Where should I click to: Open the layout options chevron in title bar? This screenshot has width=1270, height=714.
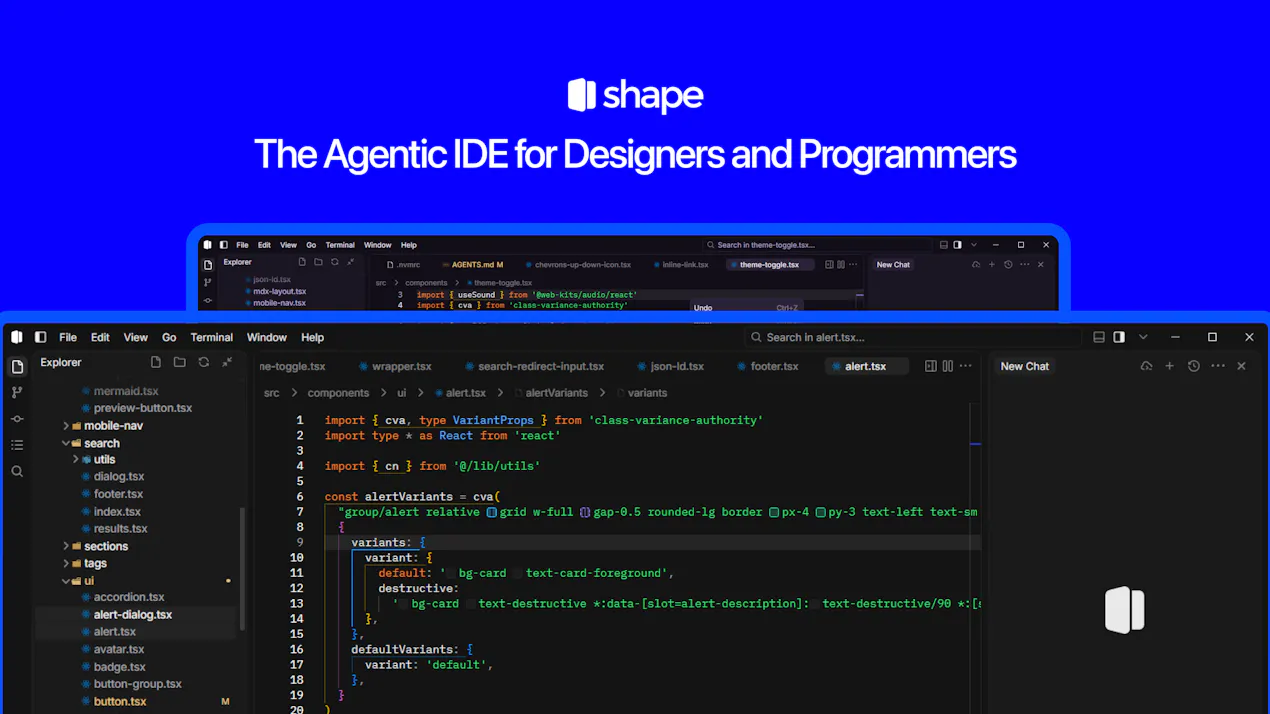[1143, 338]
